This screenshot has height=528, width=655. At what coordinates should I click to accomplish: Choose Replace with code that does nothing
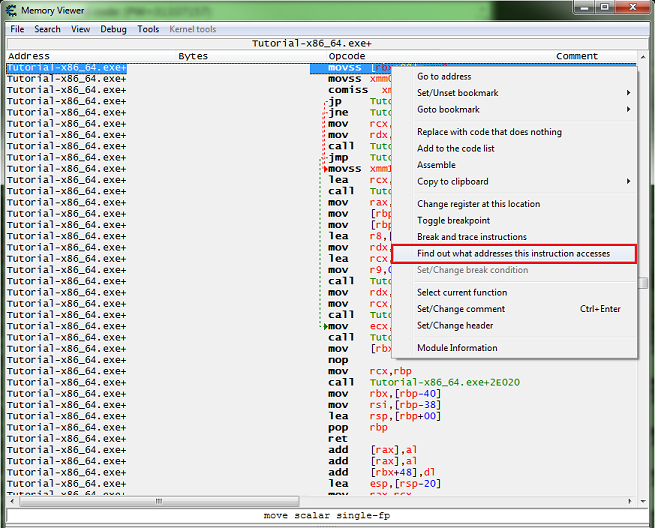(489, 132)
